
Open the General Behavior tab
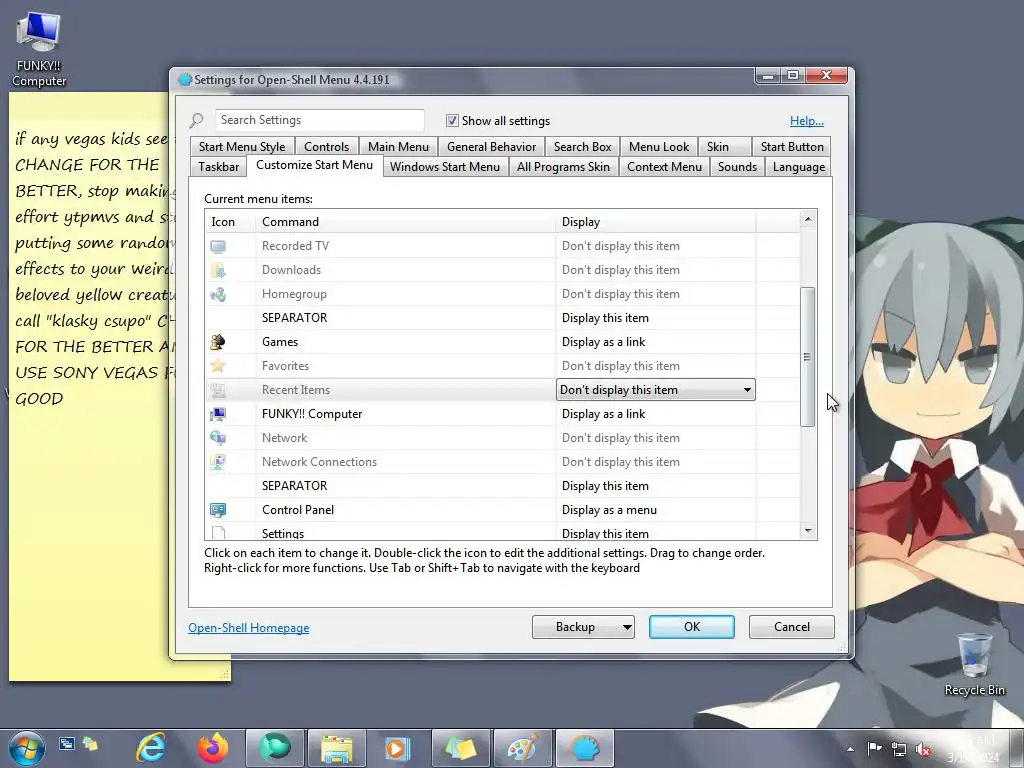coord(491,147)
